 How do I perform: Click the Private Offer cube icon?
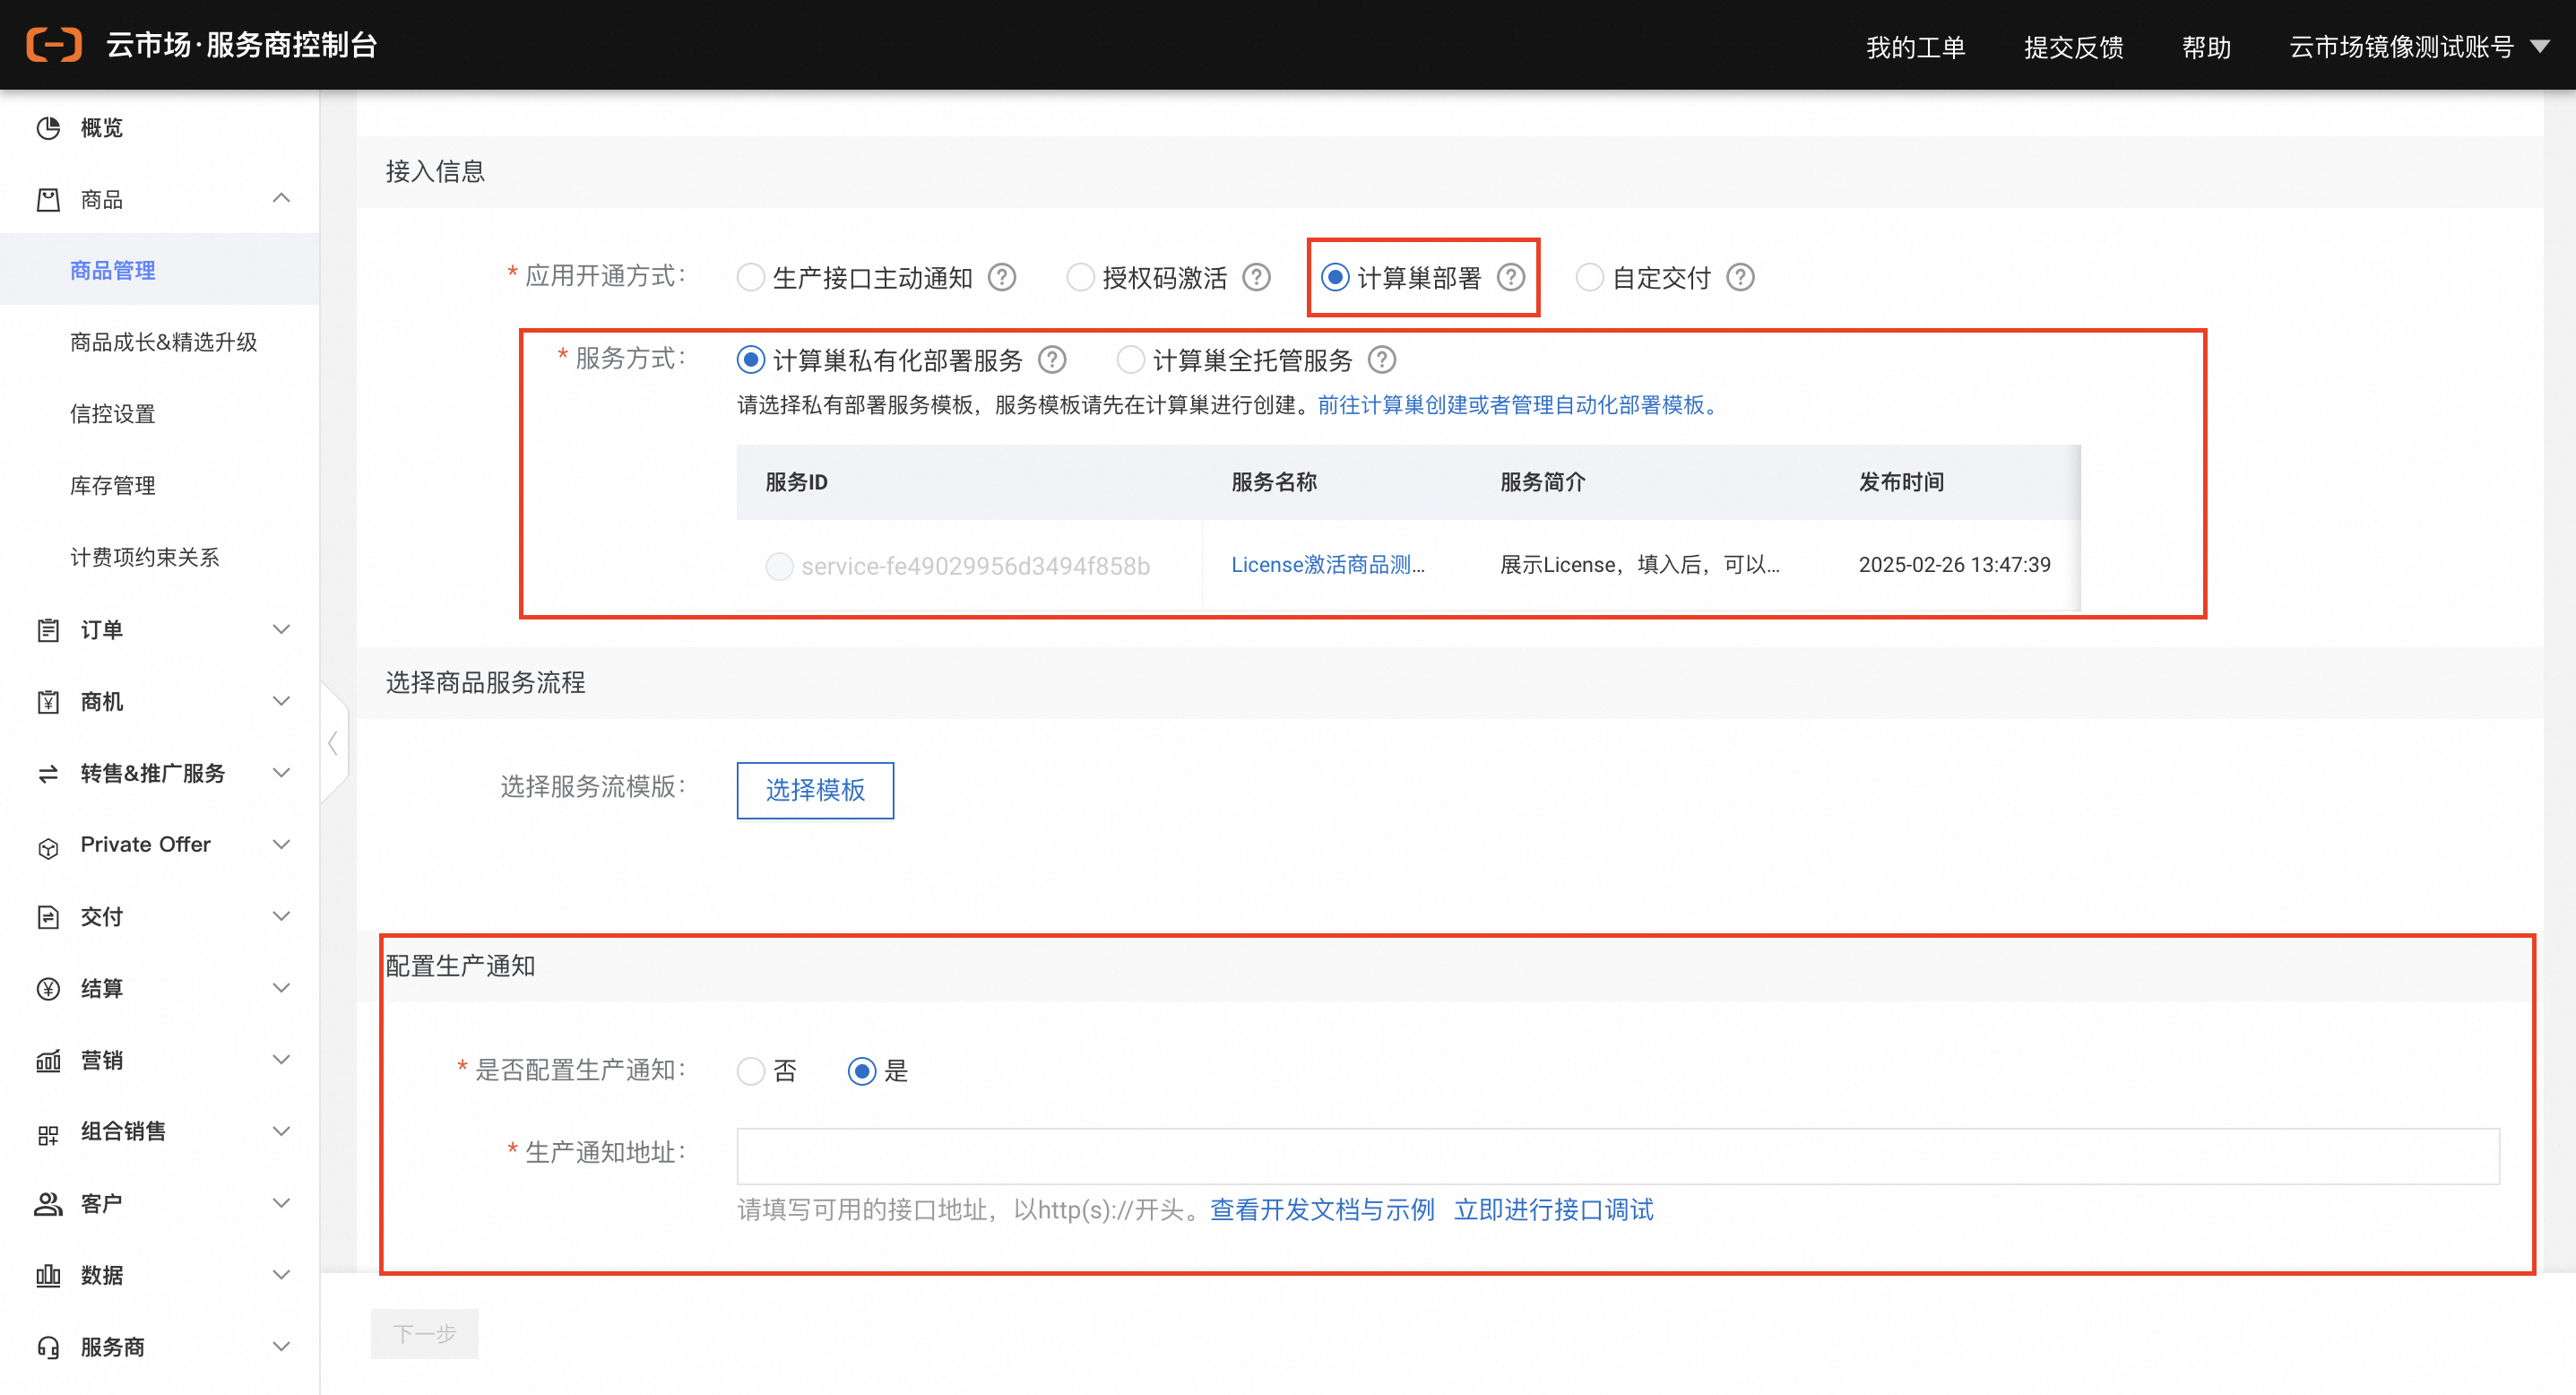48,848
